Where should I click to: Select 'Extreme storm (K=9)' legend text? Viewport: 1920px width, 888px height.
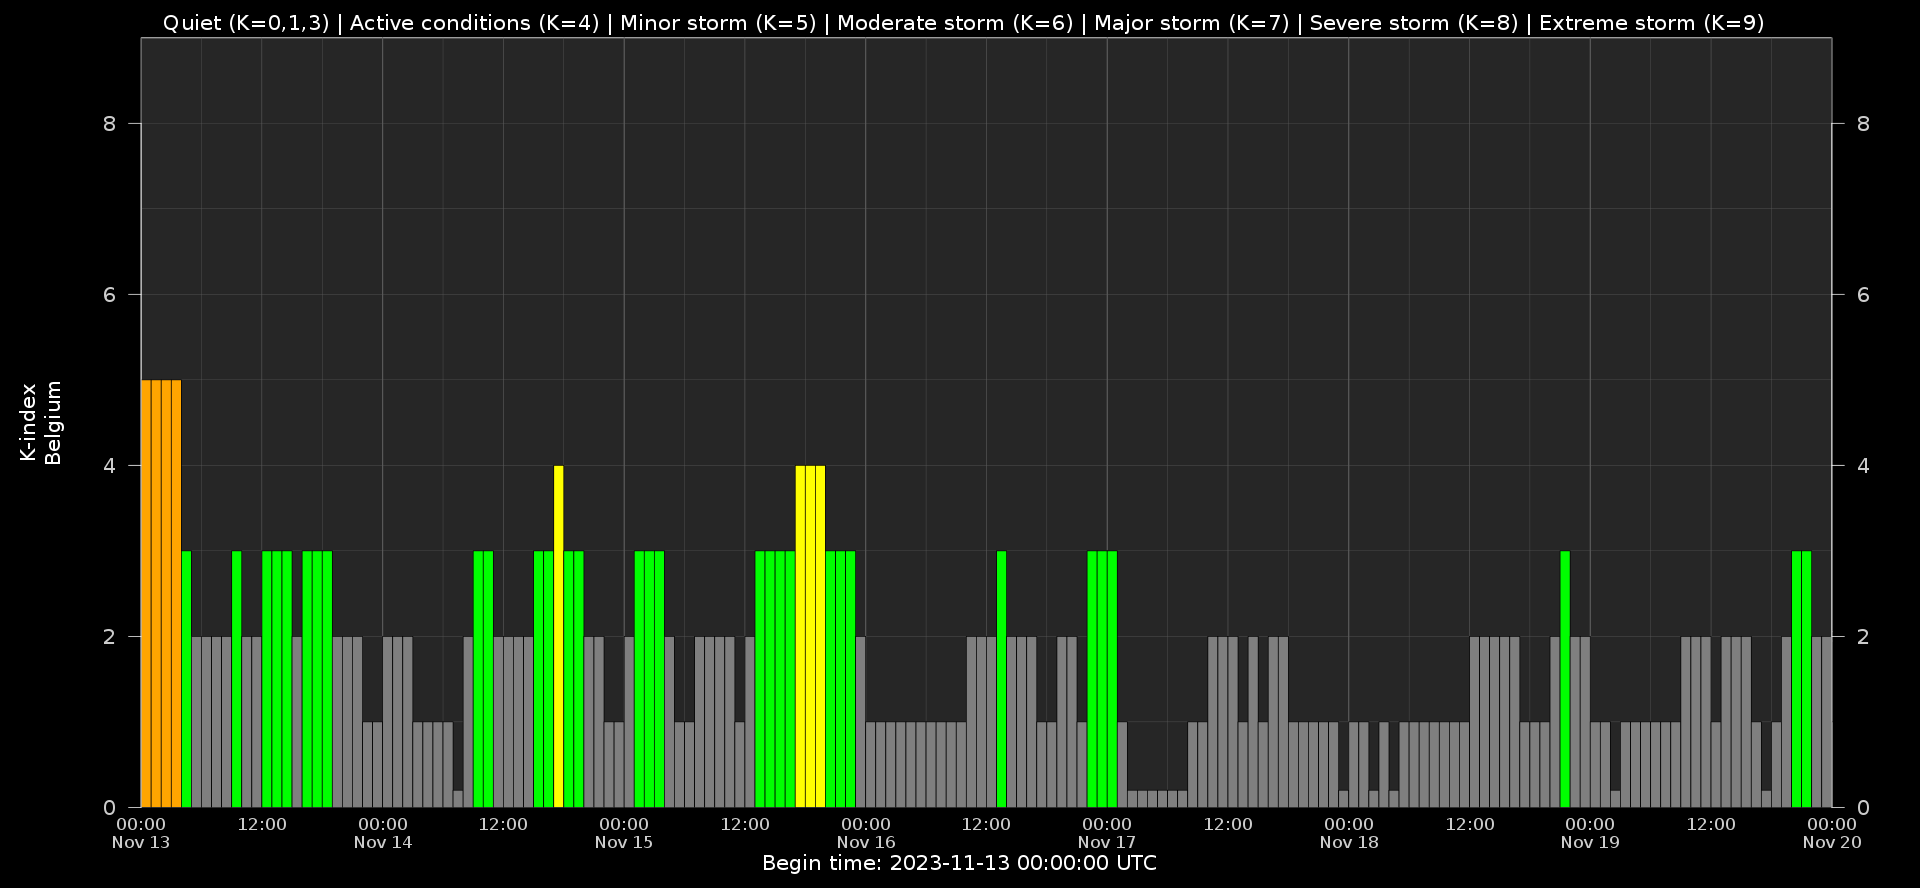[x=1652, y=23]
